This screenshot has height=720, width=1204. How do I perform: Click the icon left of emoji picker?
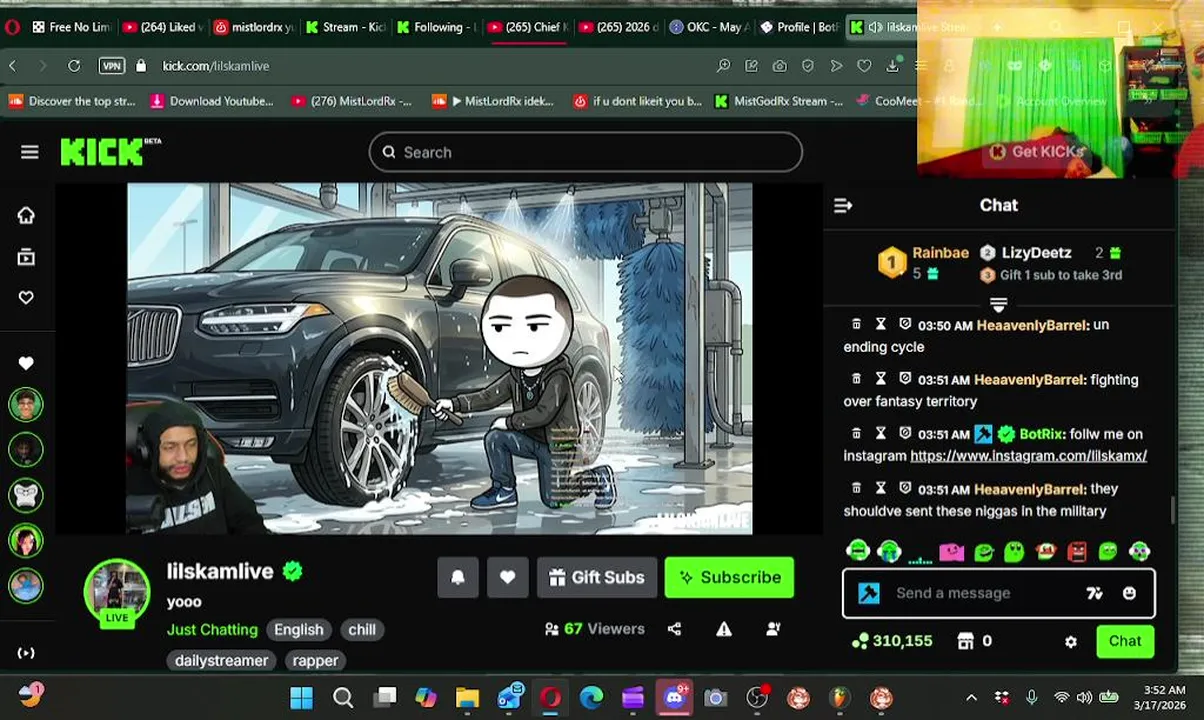coord(1094,593)
